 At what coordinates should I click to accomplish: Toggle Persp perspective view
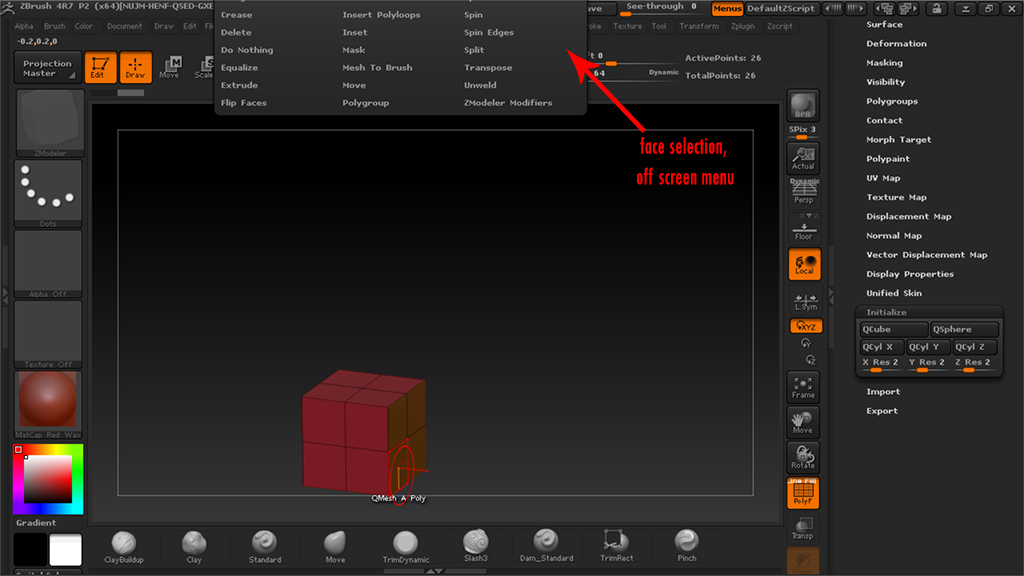point(803,192)
